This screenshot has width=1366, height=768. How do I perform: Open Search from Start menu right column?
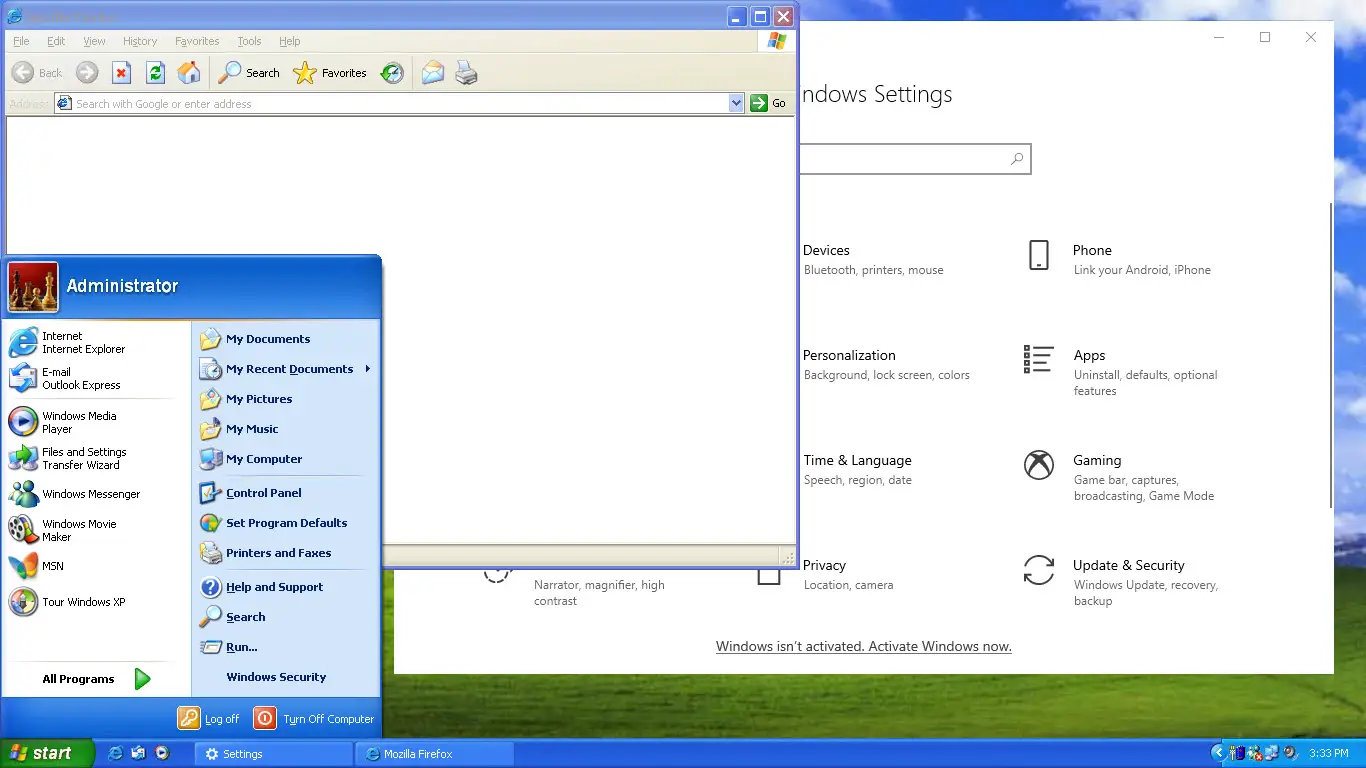click(x=285, y=617)
